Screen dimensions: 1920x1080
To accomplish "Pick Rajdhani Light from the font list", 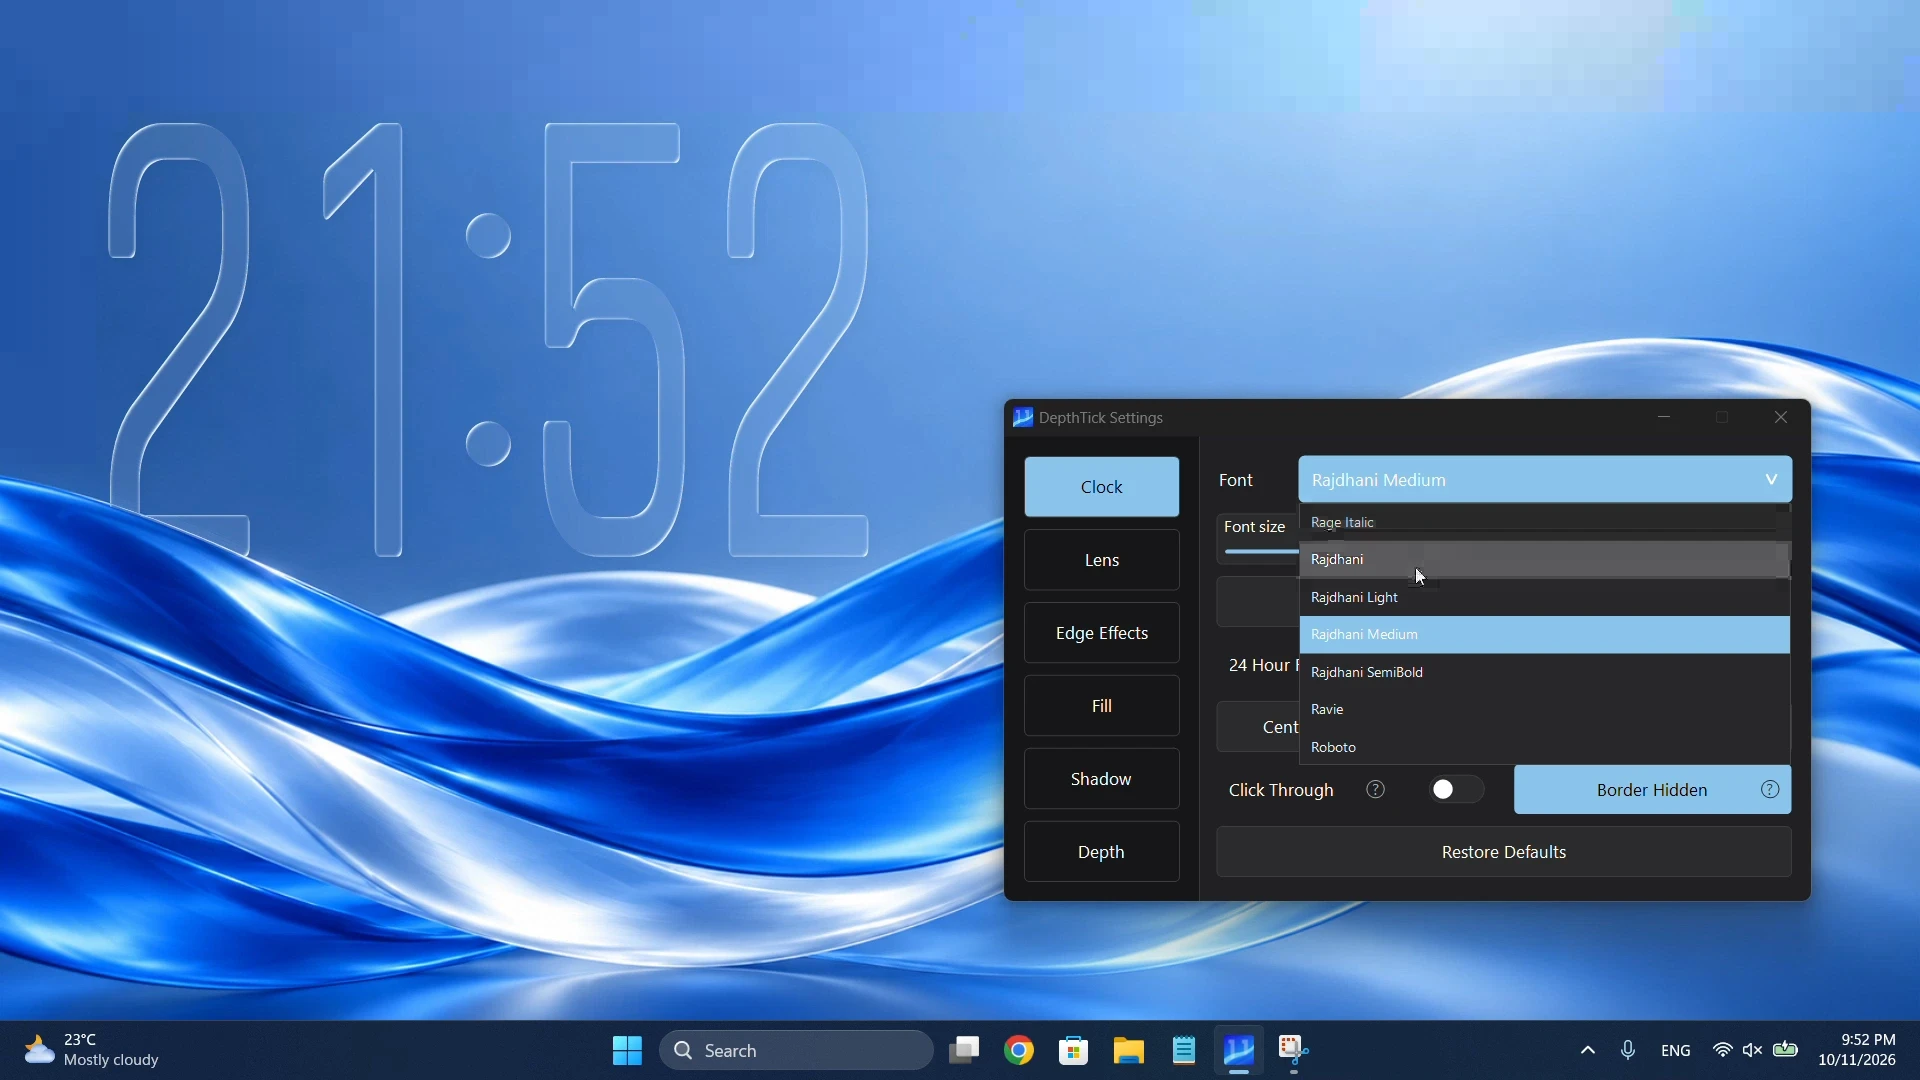I will coord(1542,599).
